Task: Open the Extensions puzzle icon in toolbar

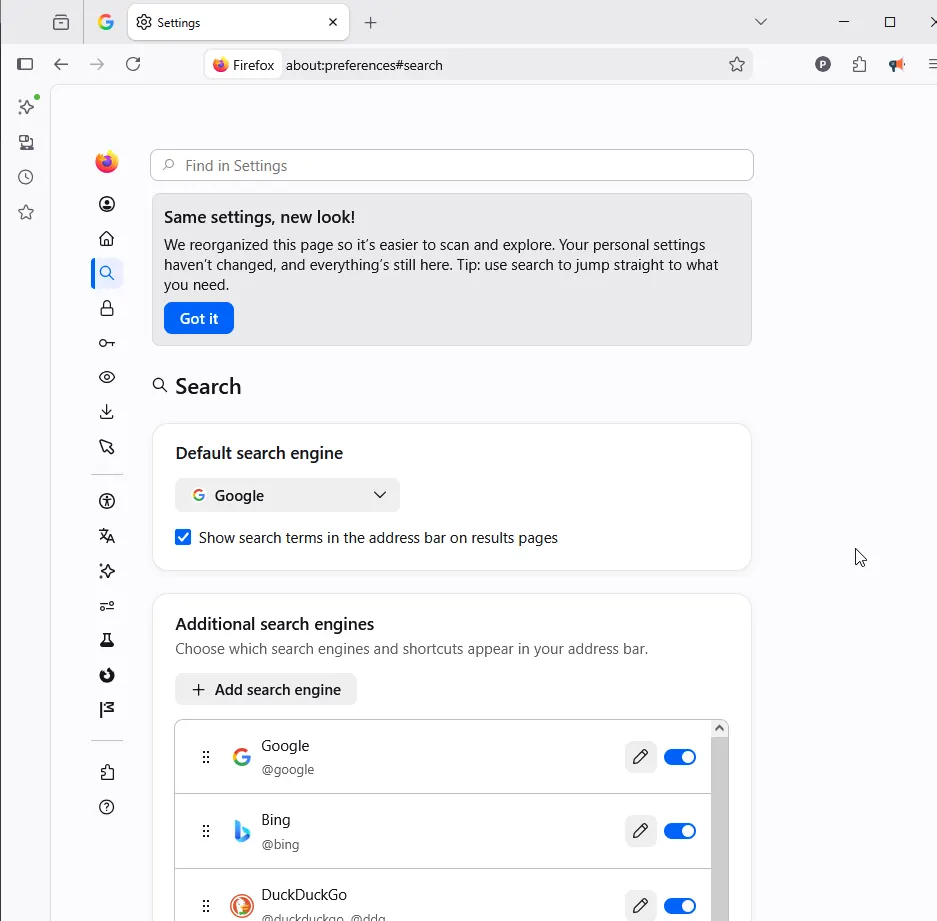Action: [859, 64]
